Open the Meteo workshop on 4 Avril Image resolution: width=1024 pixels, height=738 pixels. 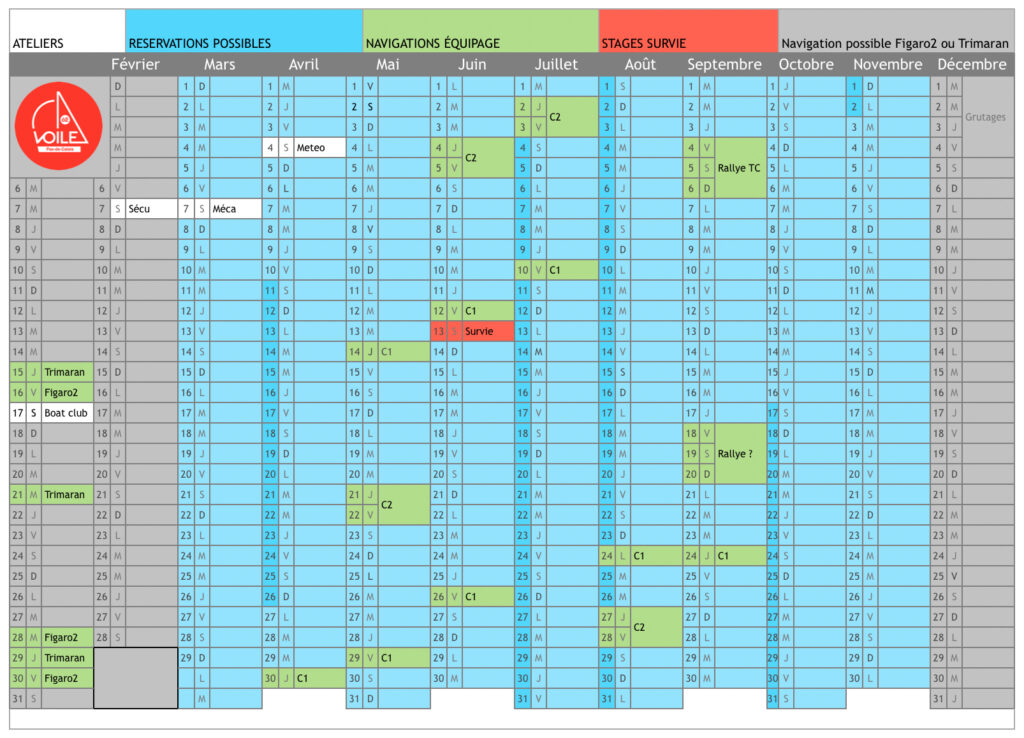coord(319,148)
